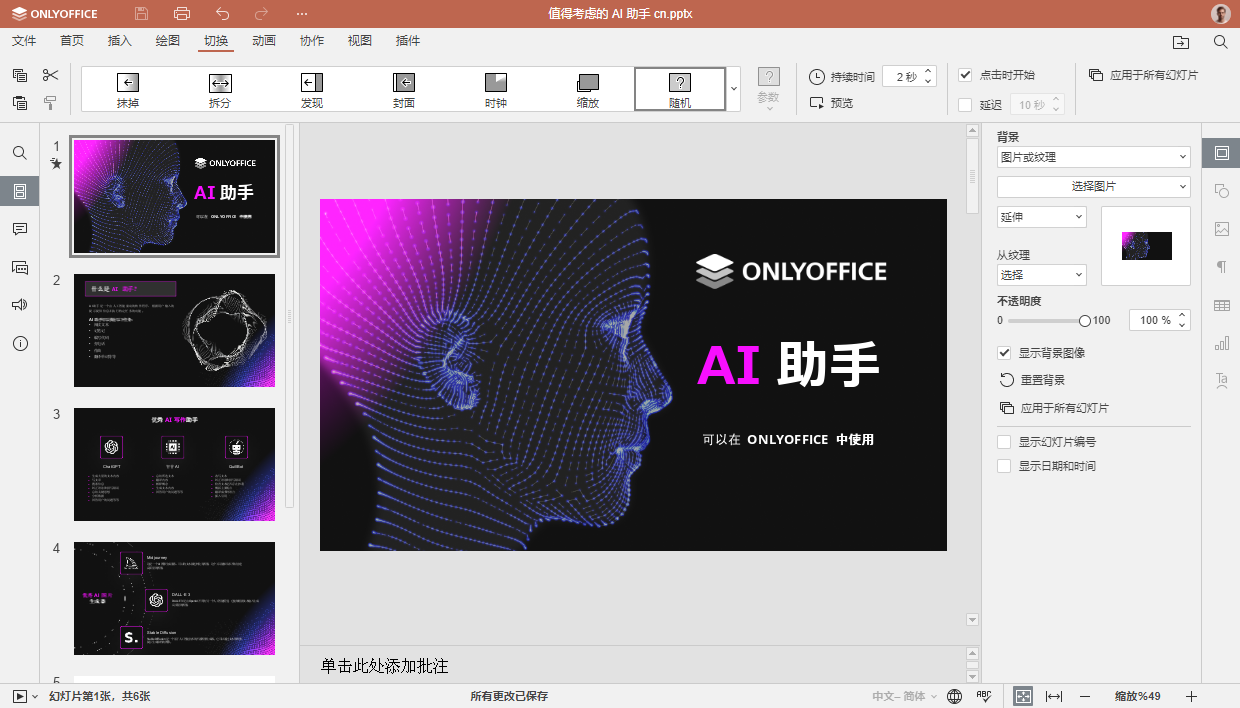This screenshot has width=1240, height=708.
Task: Click the Save icon in title bar
Action: click(x=141, y=14)
